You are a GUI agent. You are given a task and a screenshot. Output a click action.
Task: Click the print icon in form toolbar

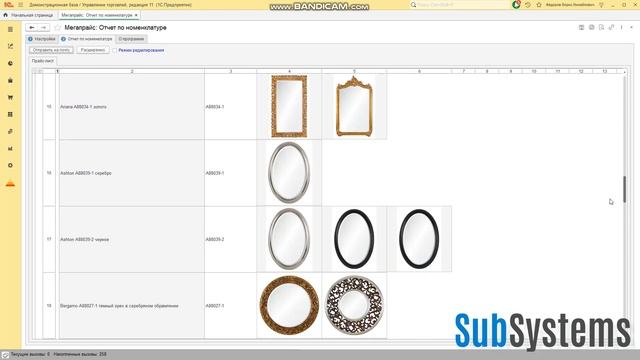click(591, 27)
